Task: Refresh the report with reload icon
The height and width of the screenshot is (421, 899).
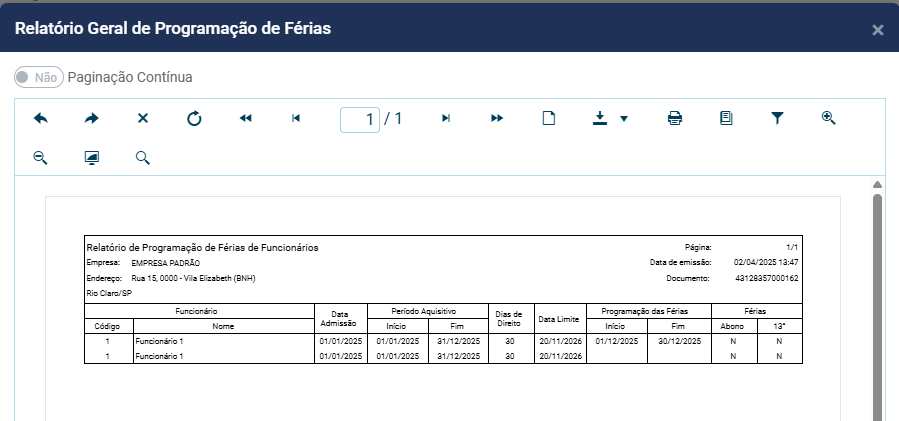Action: pos(194,118)
